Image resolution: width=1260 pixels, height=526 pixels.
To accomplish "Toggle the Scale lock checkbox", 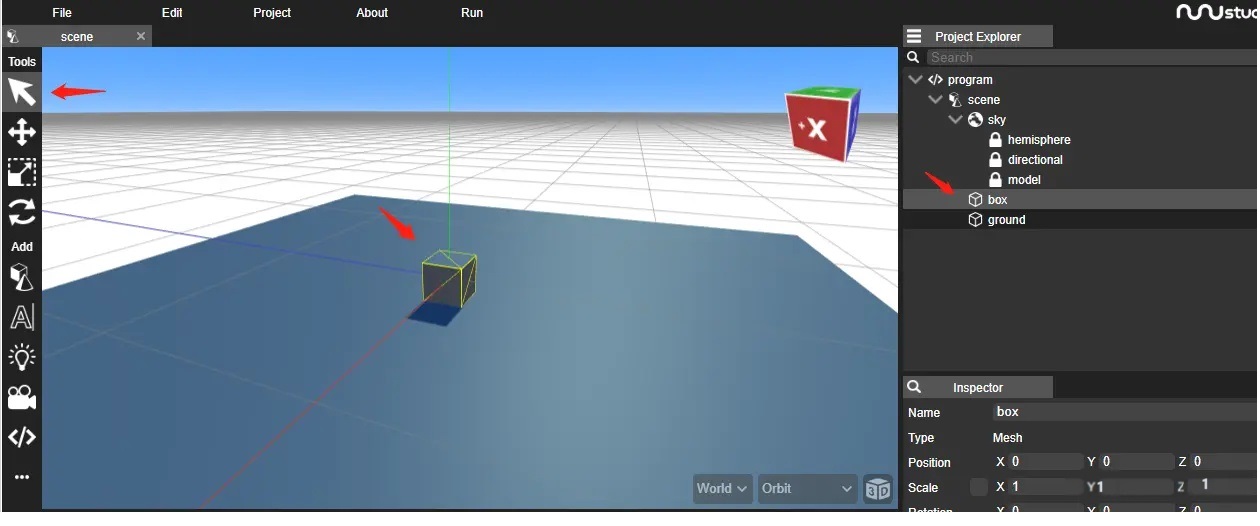I will [x=978, y=487].
